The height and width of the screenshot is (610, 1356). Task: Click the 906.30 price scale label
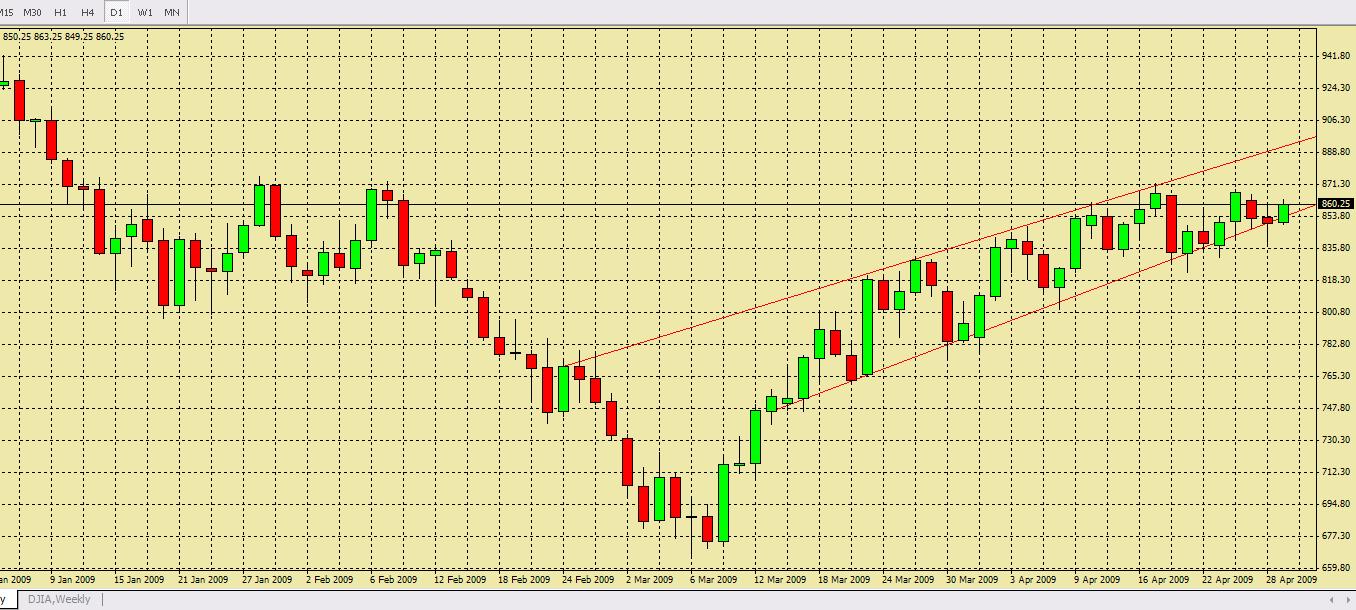(x=1336, y=120)
